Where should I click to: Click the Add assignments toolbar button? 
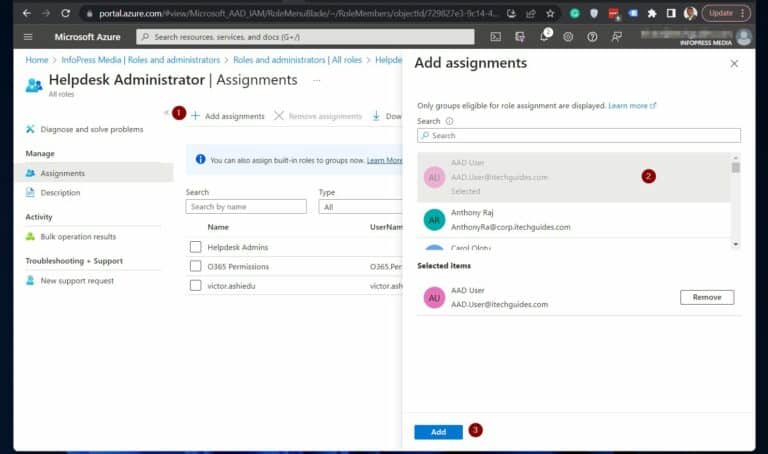click(228, 116)
